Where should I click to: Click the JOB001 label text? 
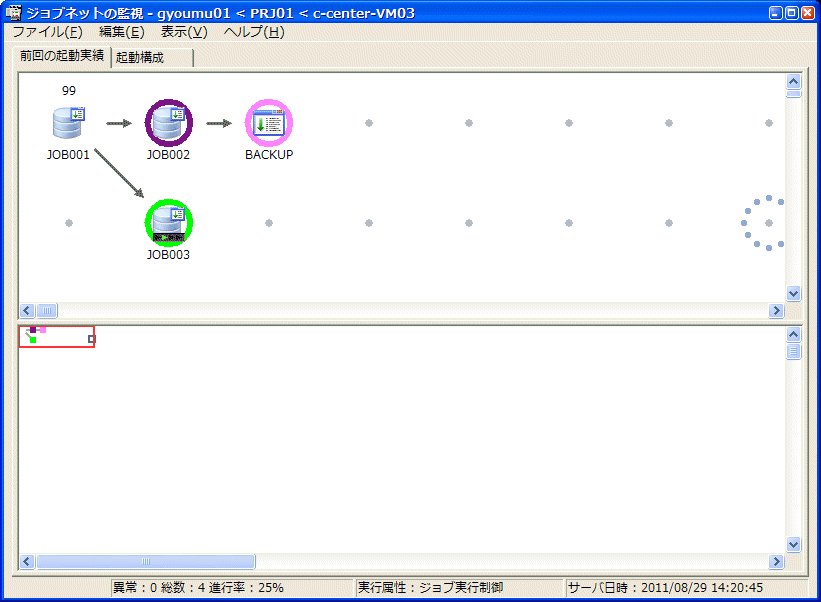coord(68,154)
